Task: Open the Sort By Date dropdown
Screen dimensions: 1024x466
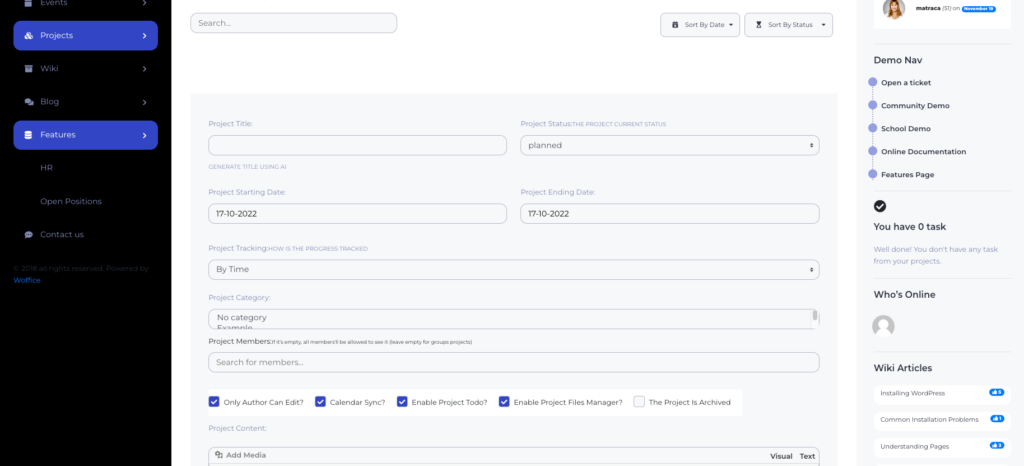Action: click(x=700, y=25)
